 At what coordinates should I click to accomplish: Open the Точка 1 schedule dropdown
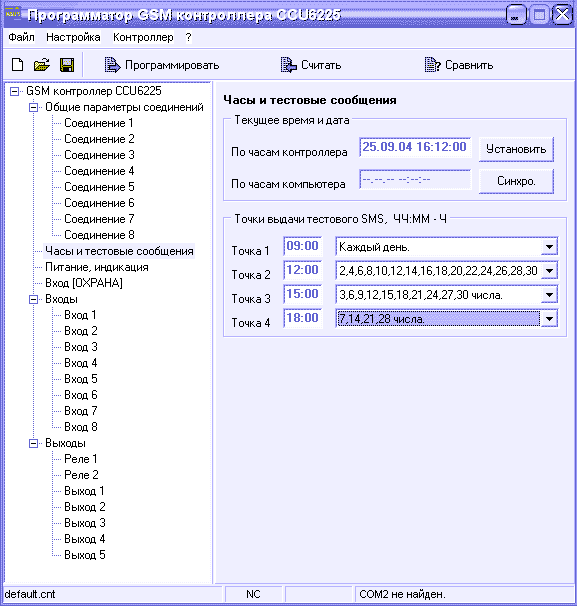549,247
